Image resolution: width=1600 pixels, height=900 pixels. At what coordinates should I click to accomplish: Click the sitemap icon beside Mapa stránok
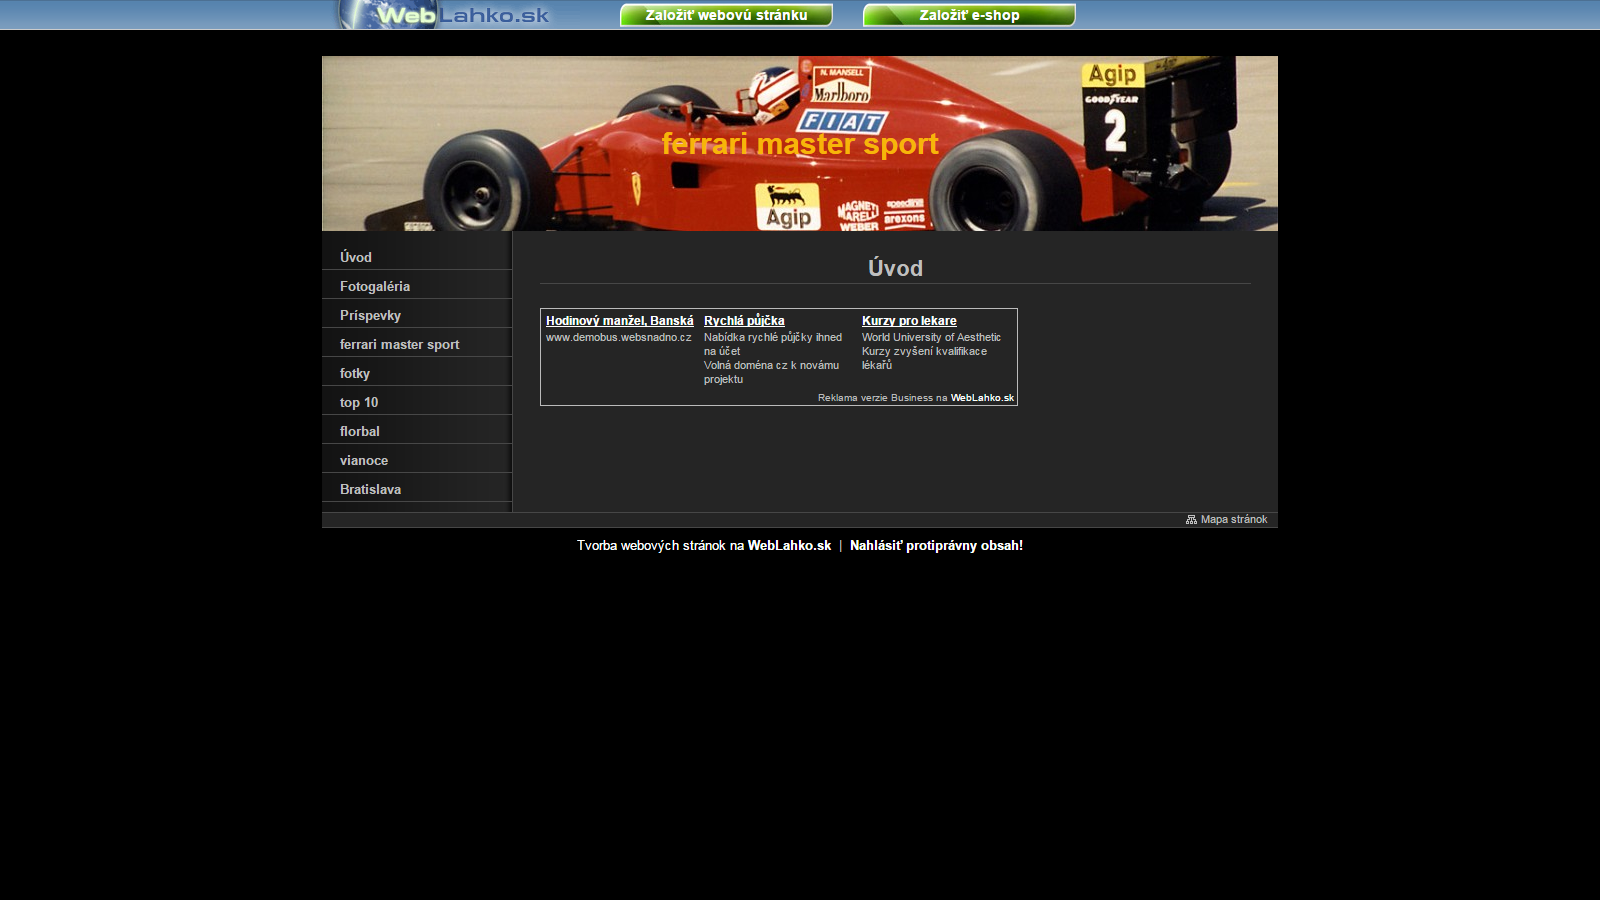1191,520
